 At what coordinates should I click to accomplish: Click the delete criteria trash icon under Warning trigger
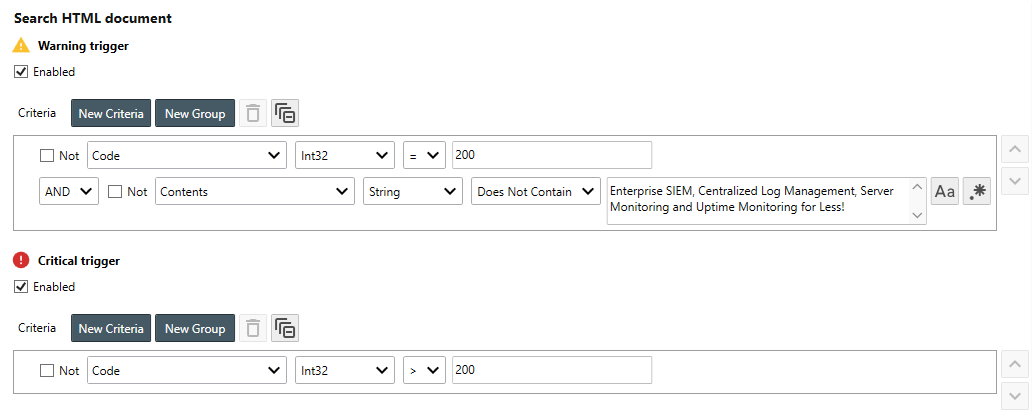point(254,114)
